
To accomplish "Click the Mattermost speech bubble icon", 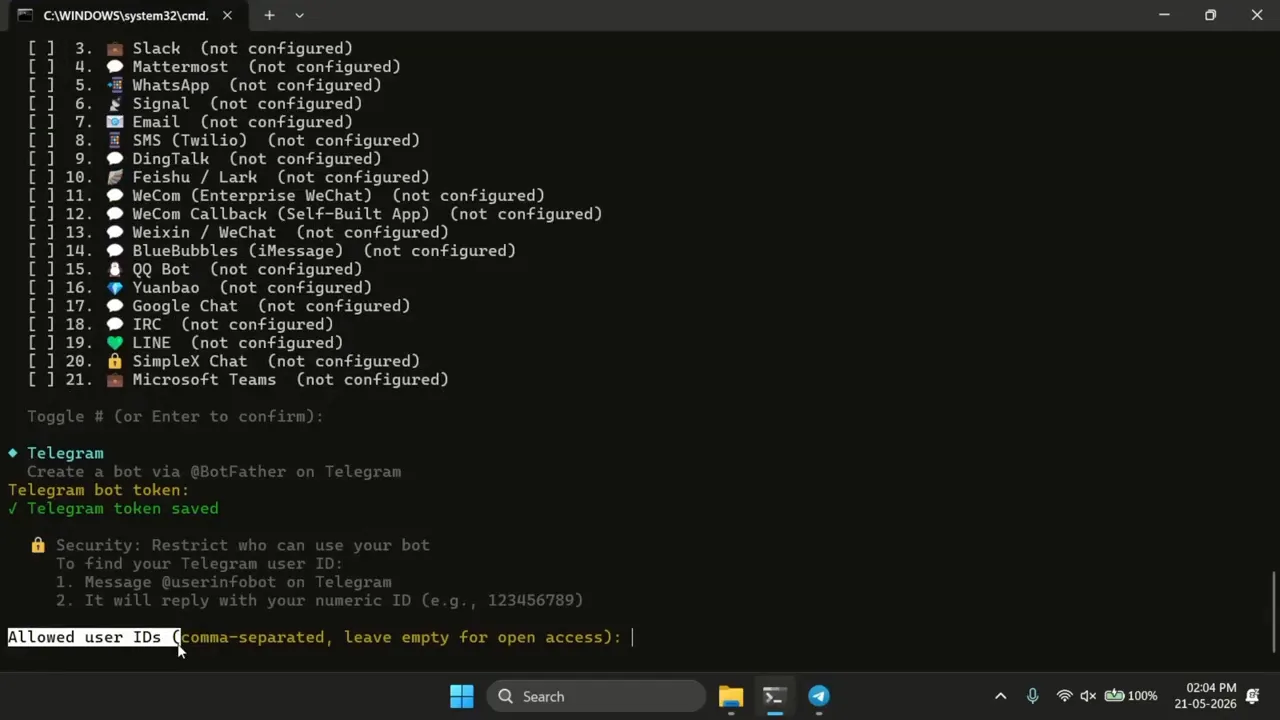I will (115, 67).
